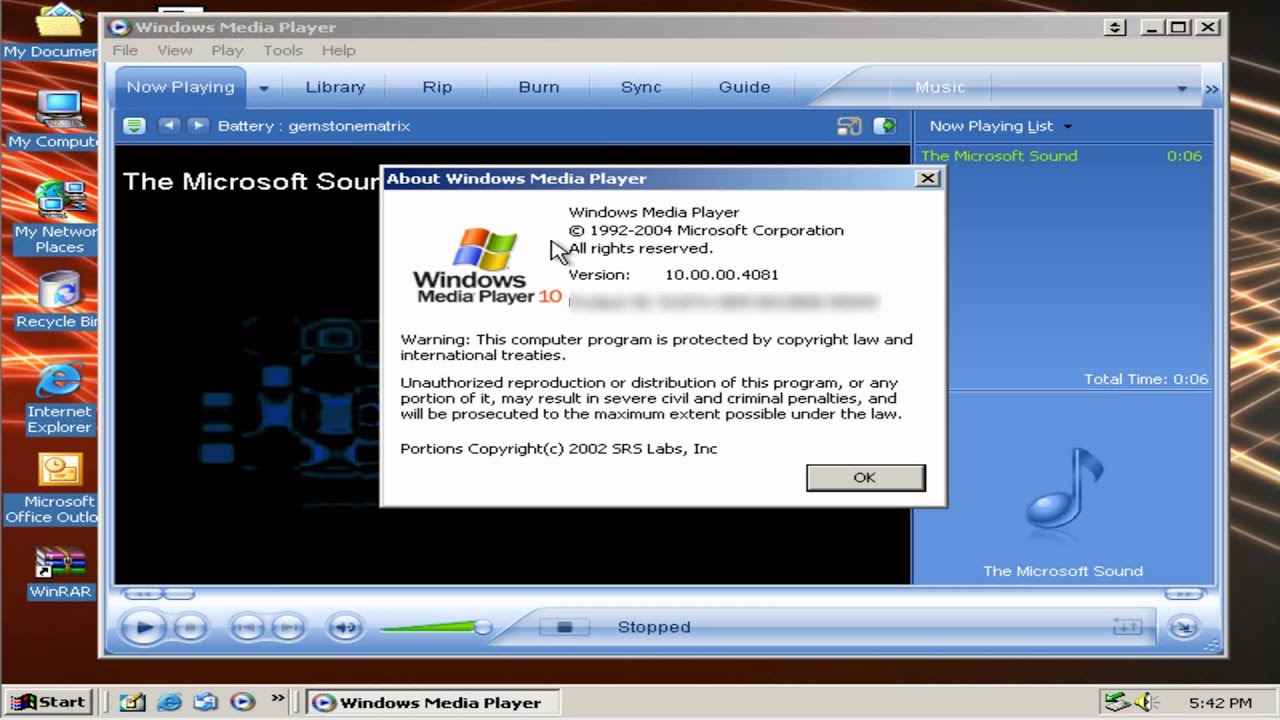This screenshot has width=1280, height=720.
Task: Switch to the Now Playing tab
Action: (x=180, y=87)
